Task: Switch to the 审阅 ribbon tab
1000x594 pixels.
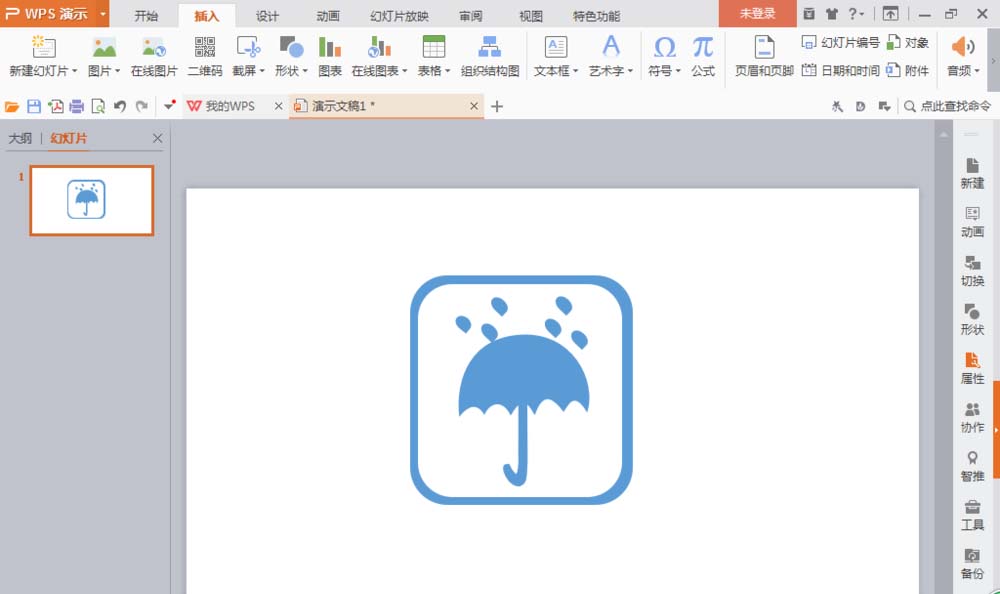Action: click(471, 16)
